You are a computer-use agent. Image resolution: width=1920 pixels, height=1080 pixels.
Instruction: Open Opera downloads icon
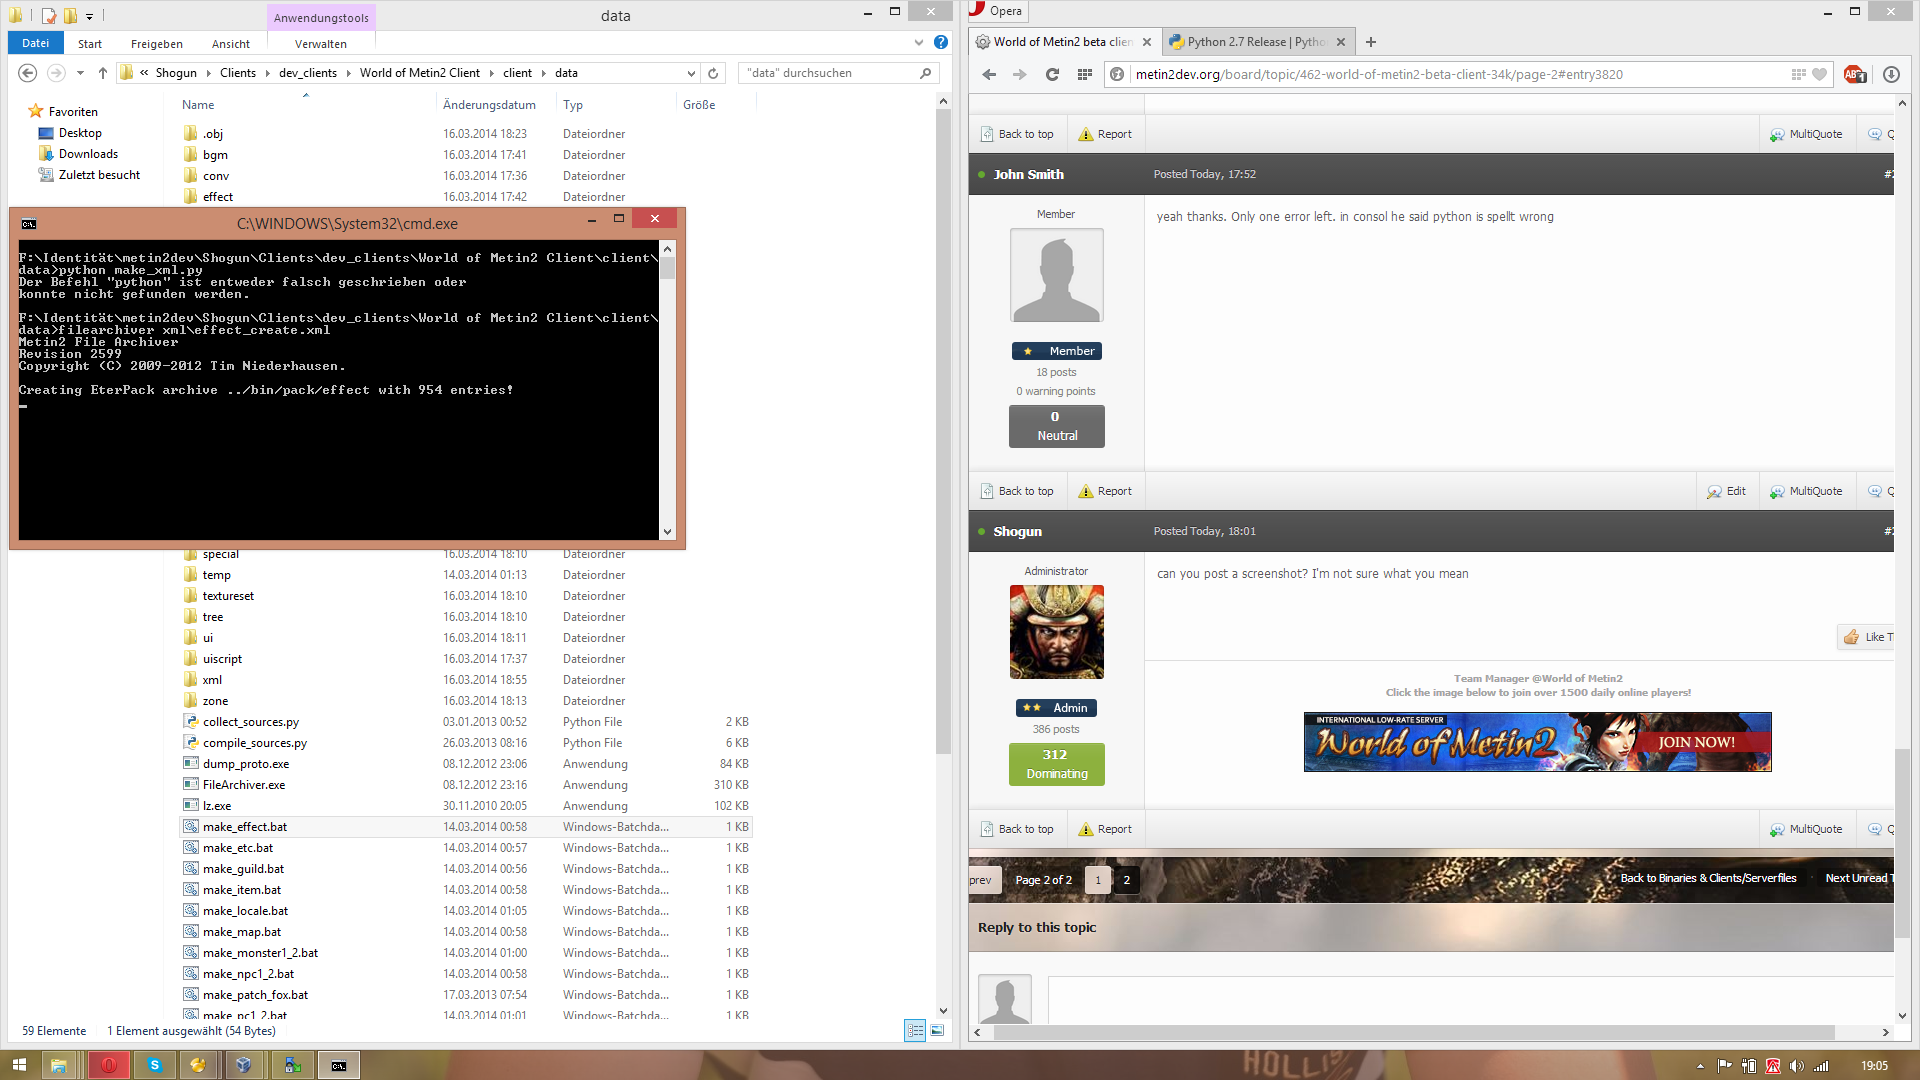(x=1891, y=74)
